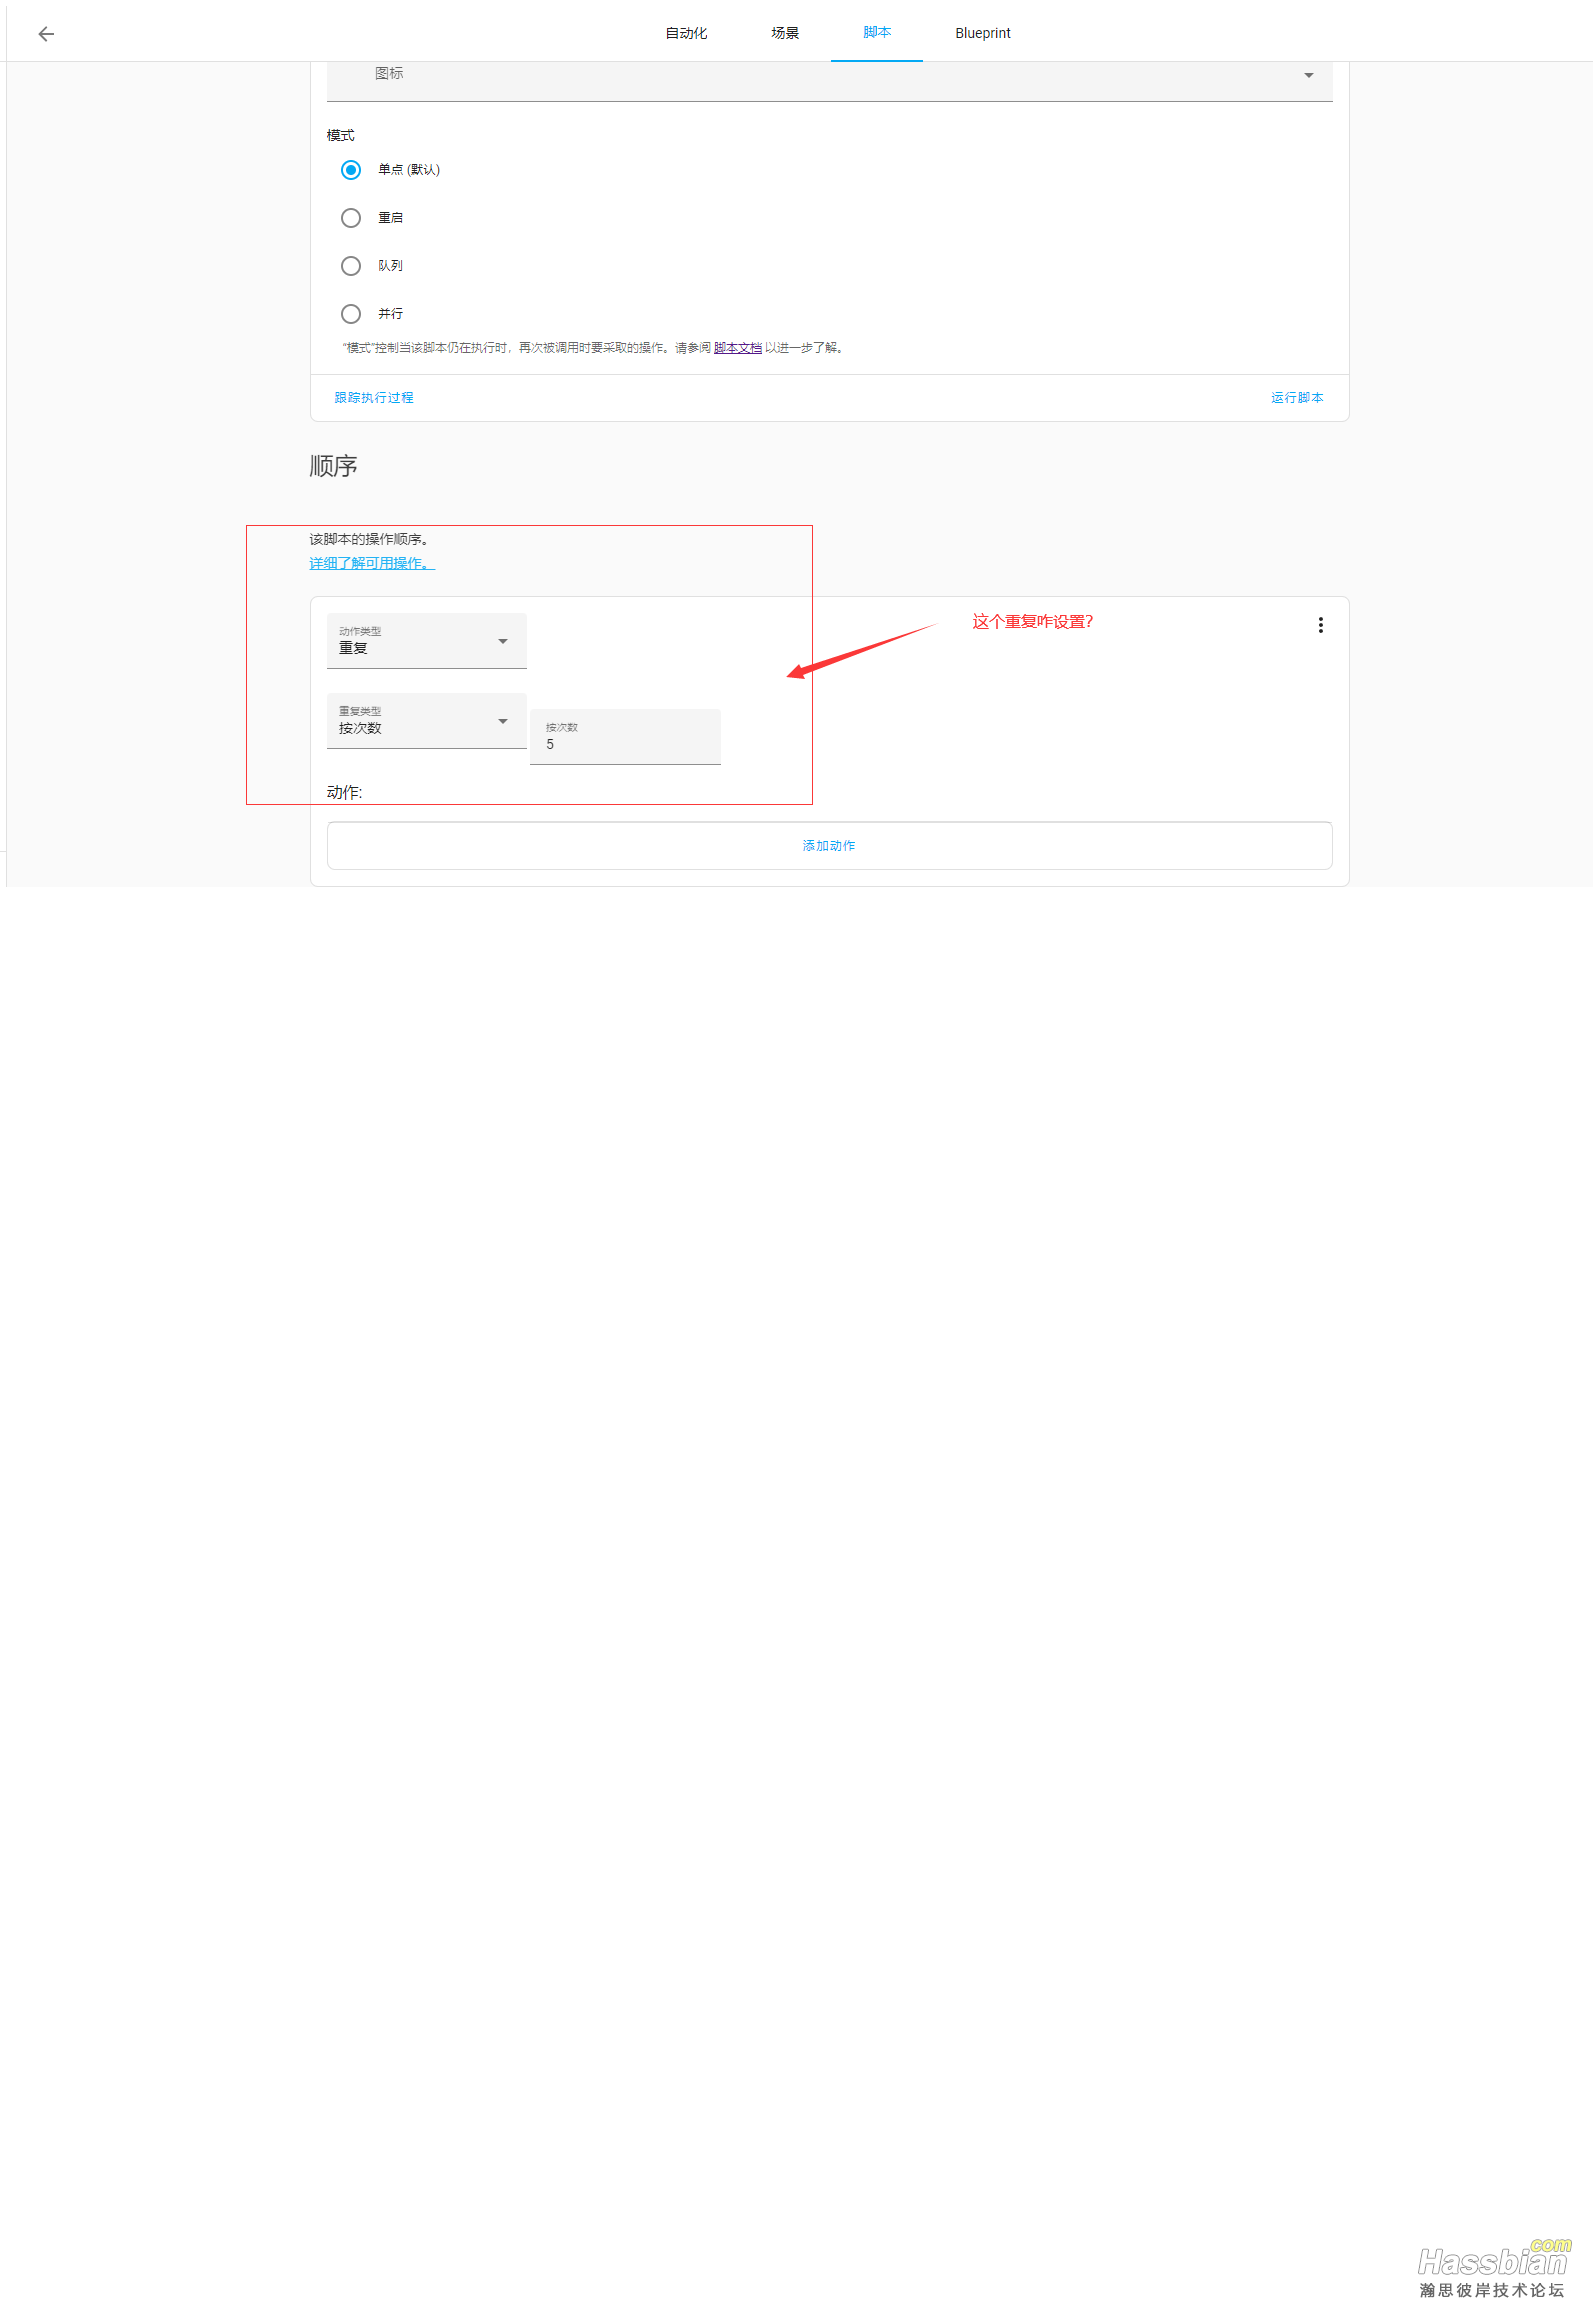Click the 该脚本的操作顺序 description text

(369, 540)
